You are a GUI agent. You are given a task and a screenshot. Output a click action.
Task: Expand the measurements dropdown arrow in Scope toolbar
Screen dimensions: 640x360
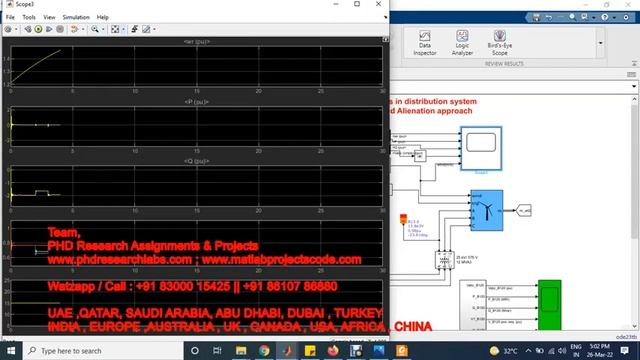pos(154,29)
